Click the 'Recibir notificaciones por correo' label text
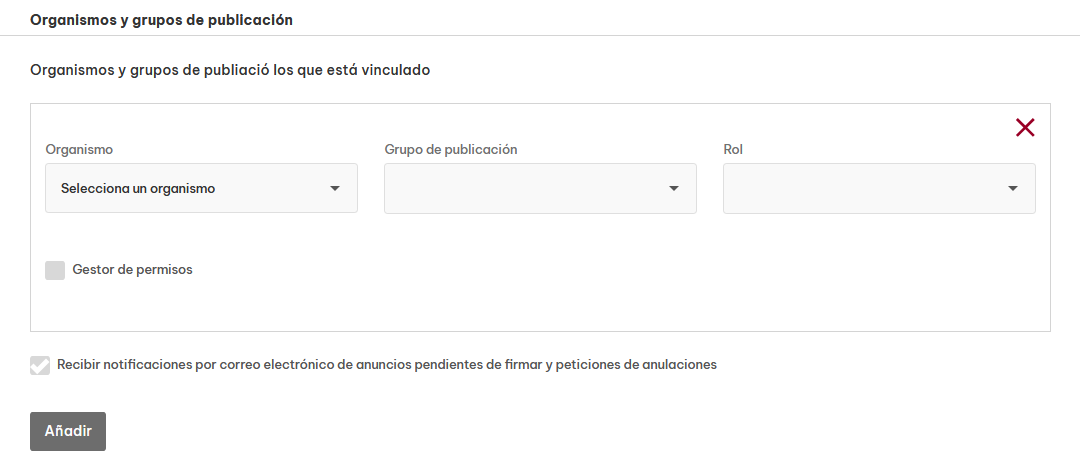The width and height of the screenshot is (1080, 465). point(387,365)
